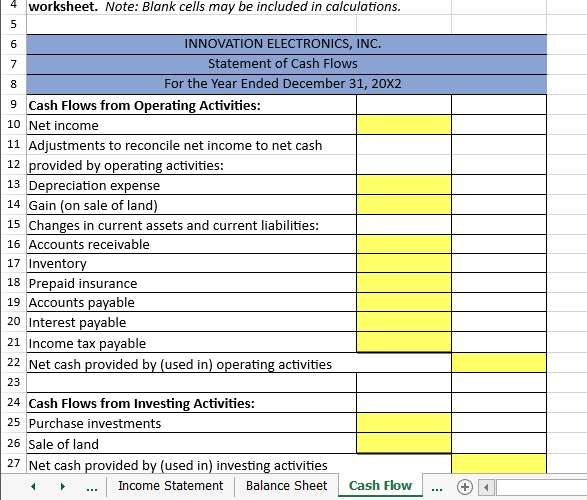Select row header 10
This screenshot has height=500, width=587.
pyautogui.click(x=13, y=125)
